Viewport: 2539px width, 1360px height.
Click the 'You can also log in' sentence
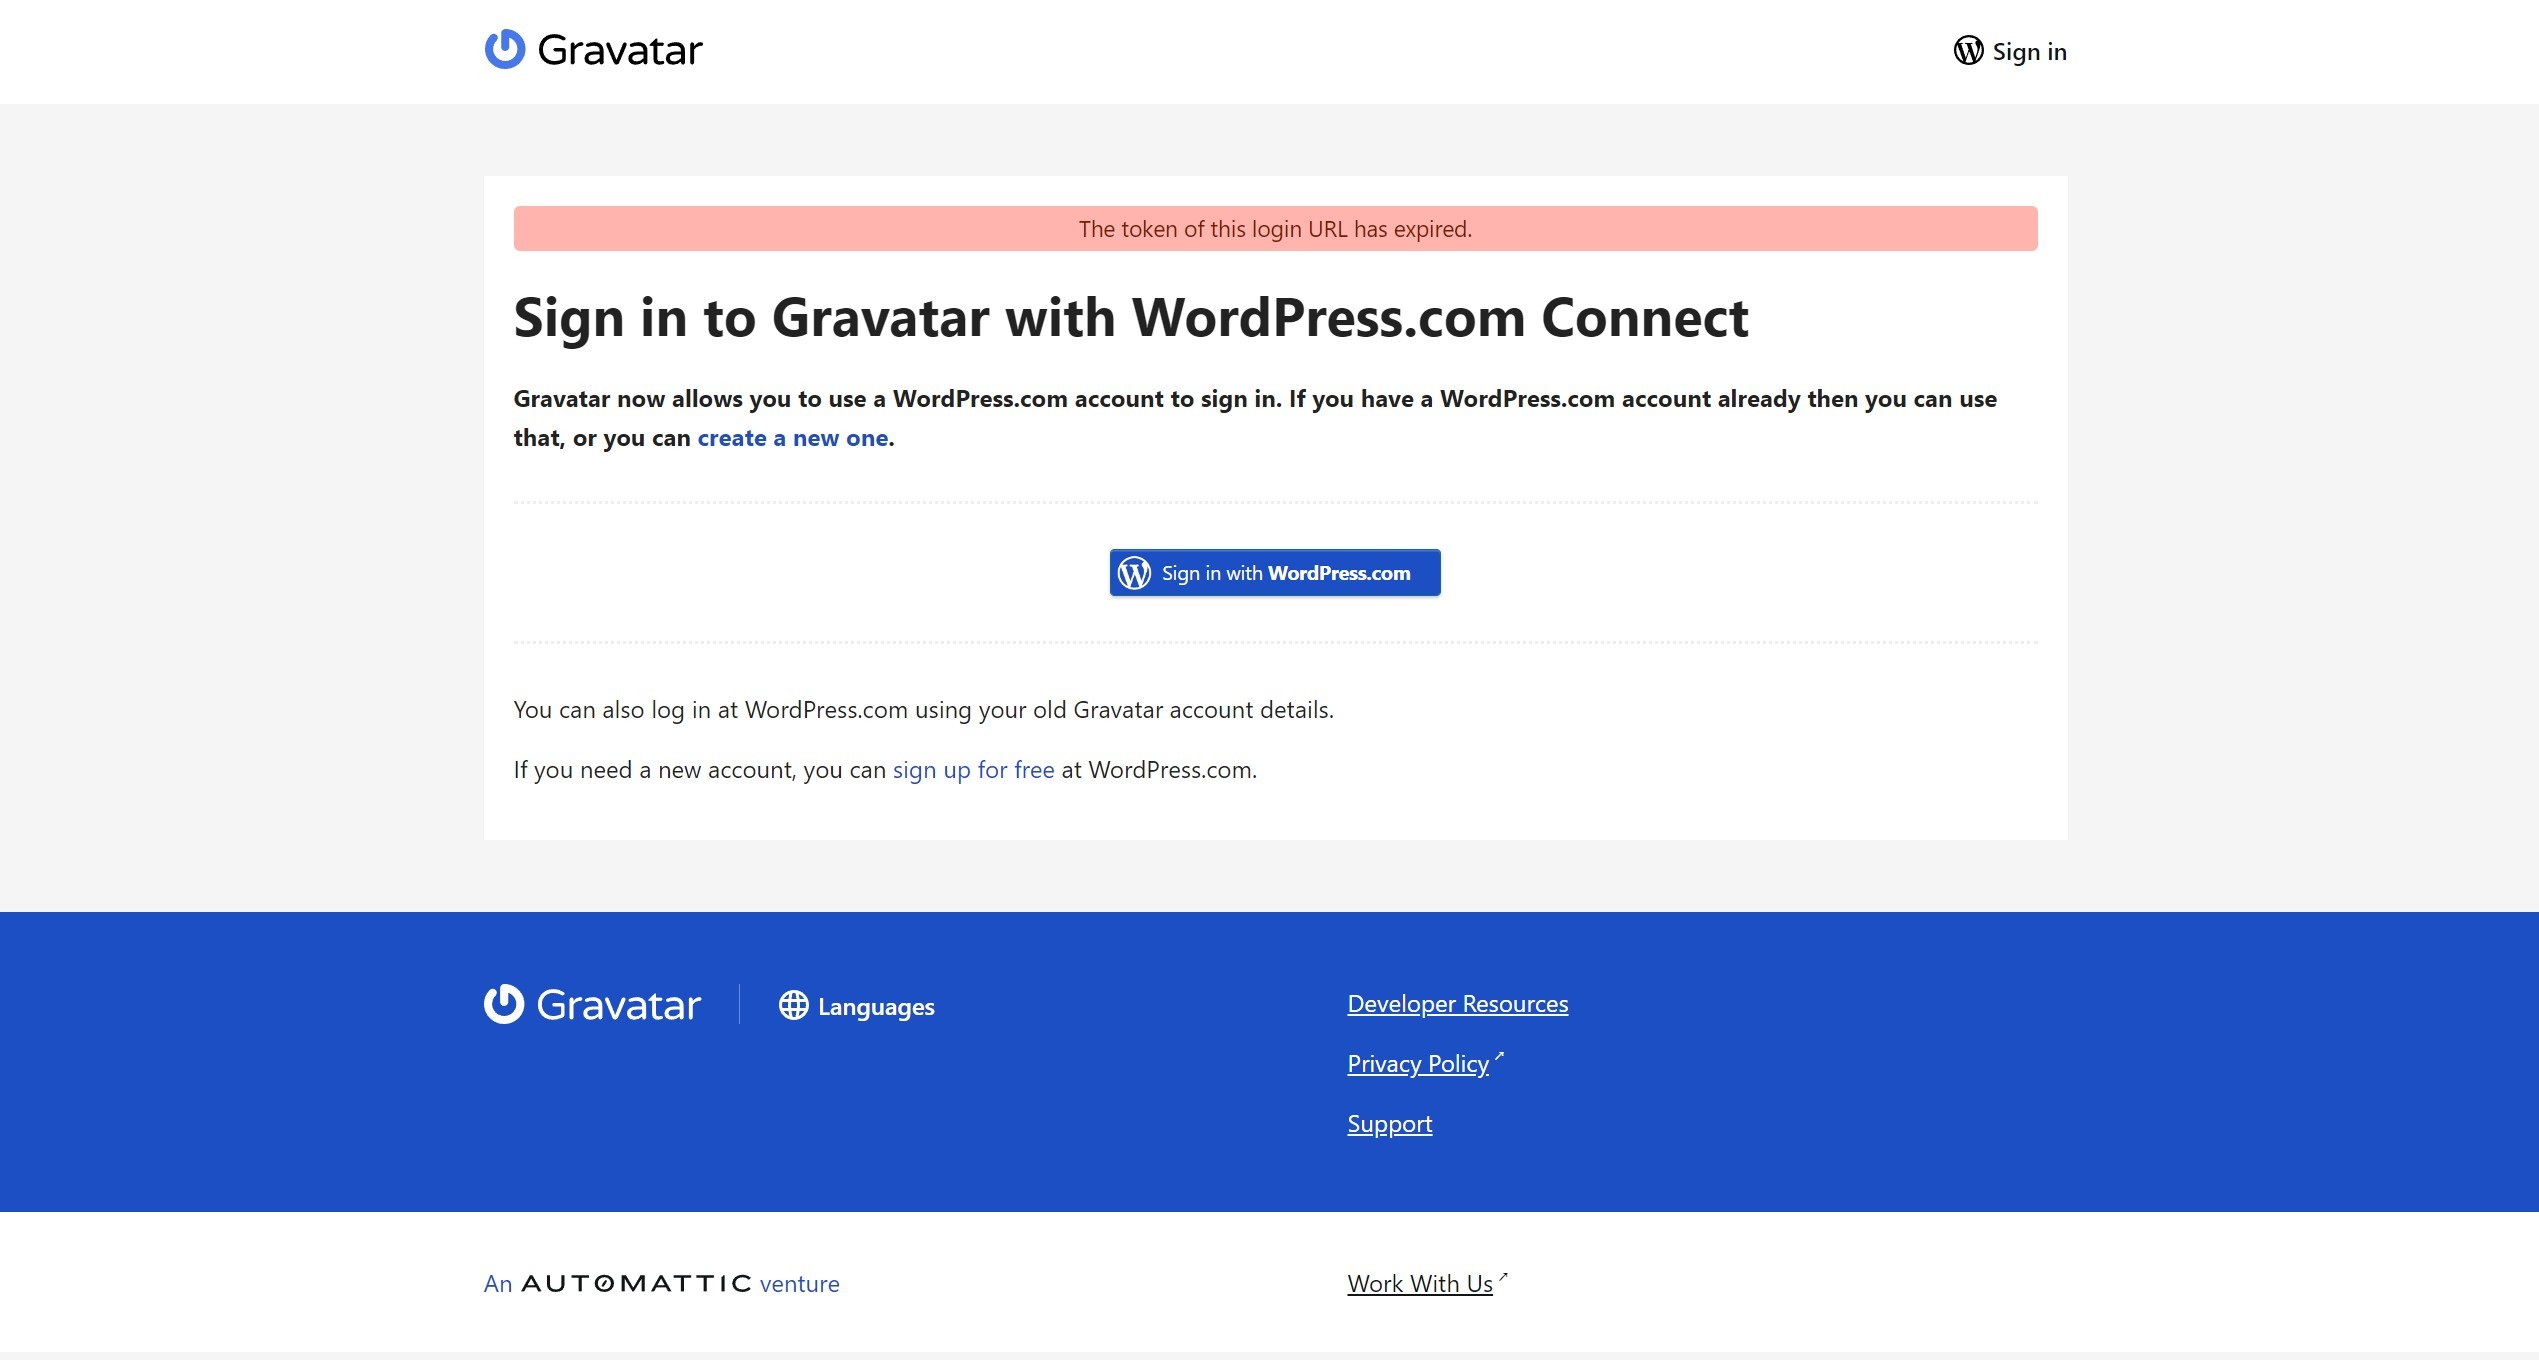(923, 710)
